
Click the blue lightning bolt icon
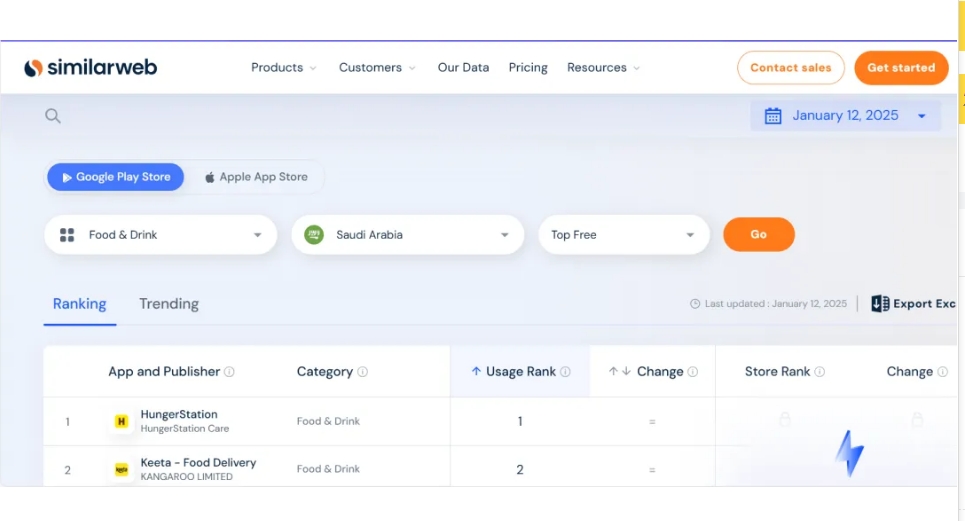coord(850,453)
